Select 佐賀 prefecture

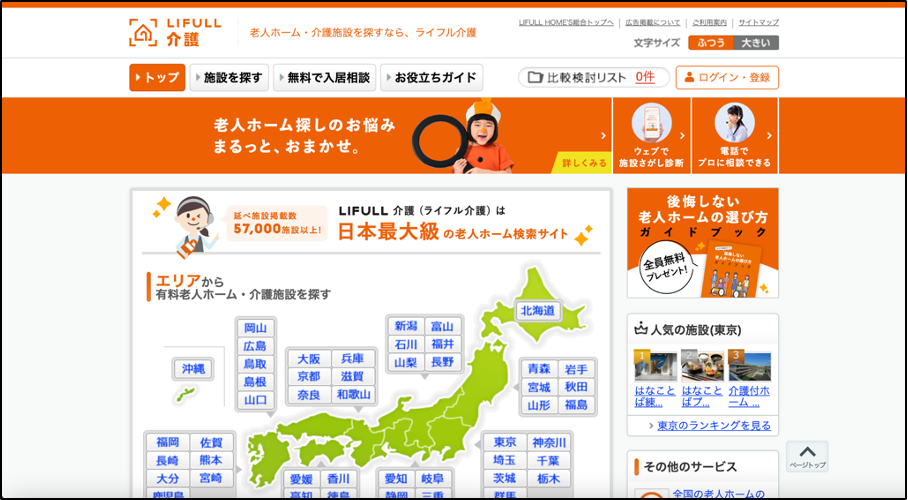(x=211, y=443)
